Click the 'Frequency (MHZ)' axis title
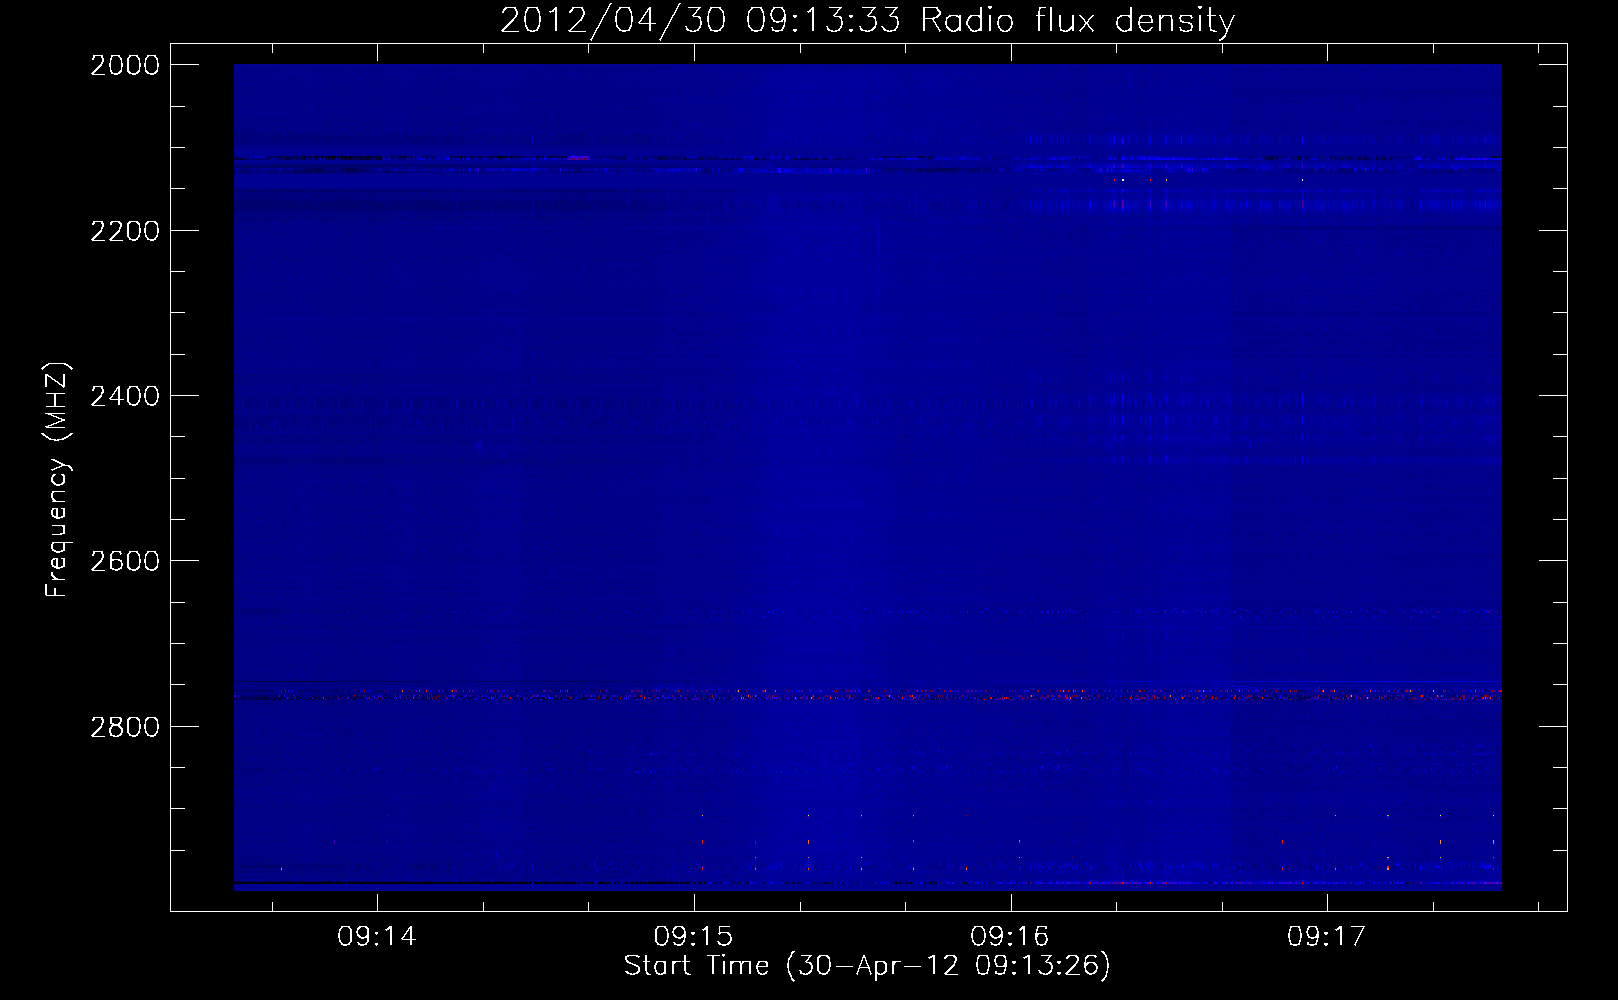1618x1000 pixels. (58, 480)
